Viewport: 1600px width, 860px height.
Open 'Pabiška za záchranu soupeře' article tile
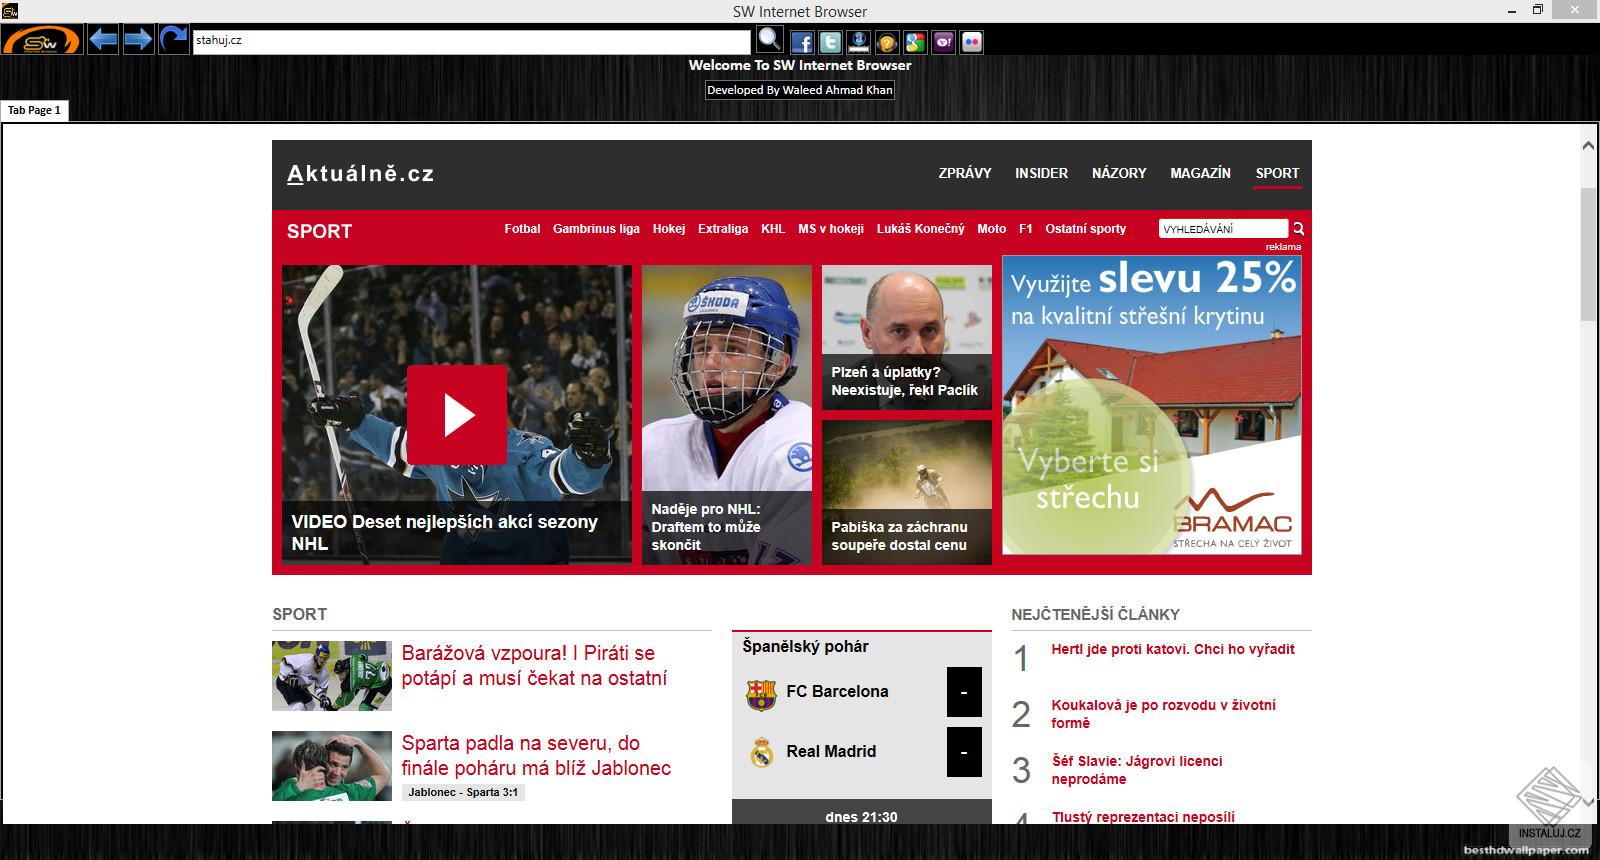pyautogui.click(x=907, y=492)
